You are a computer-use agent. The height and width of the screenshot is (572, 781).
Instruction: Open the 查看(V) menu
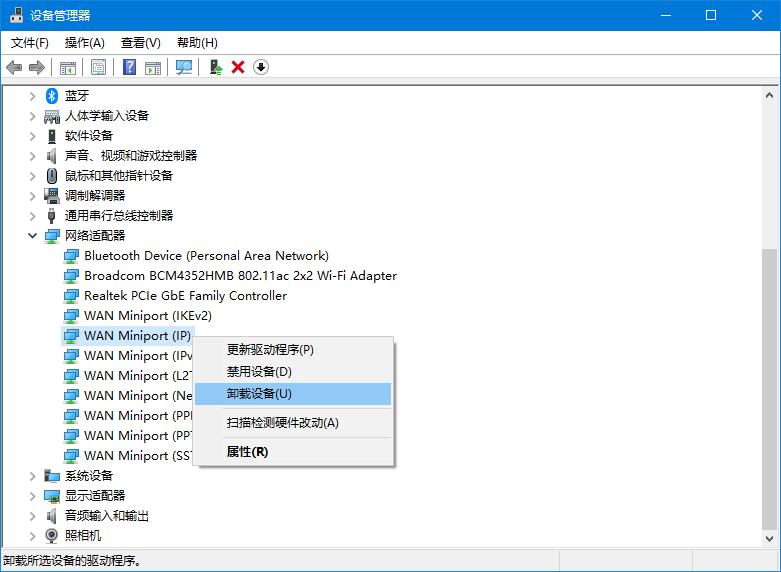coord(141,43)
